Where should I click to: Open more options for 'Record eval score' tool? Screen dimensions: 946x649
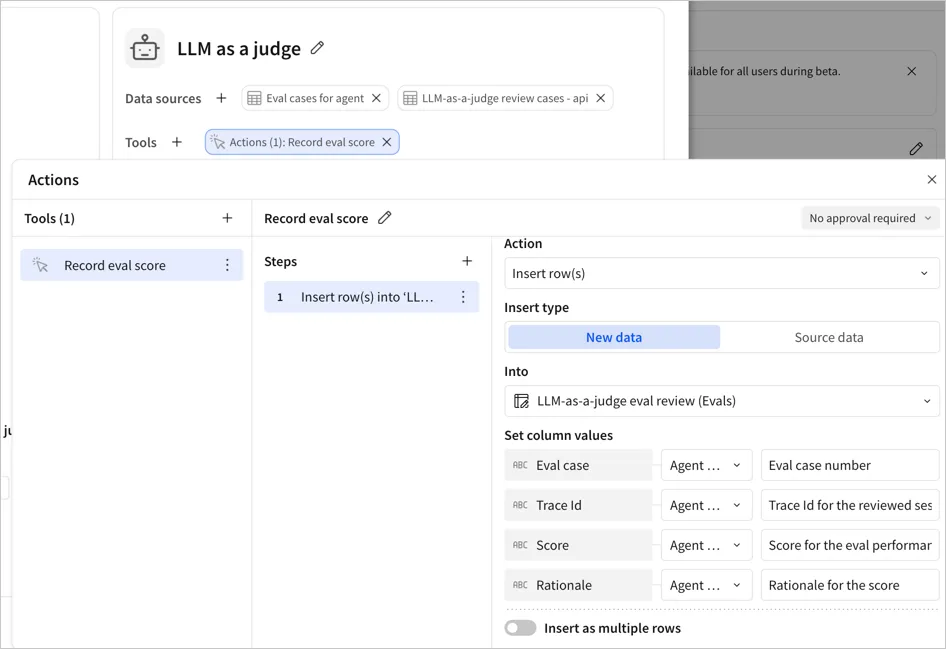(227, 265)
